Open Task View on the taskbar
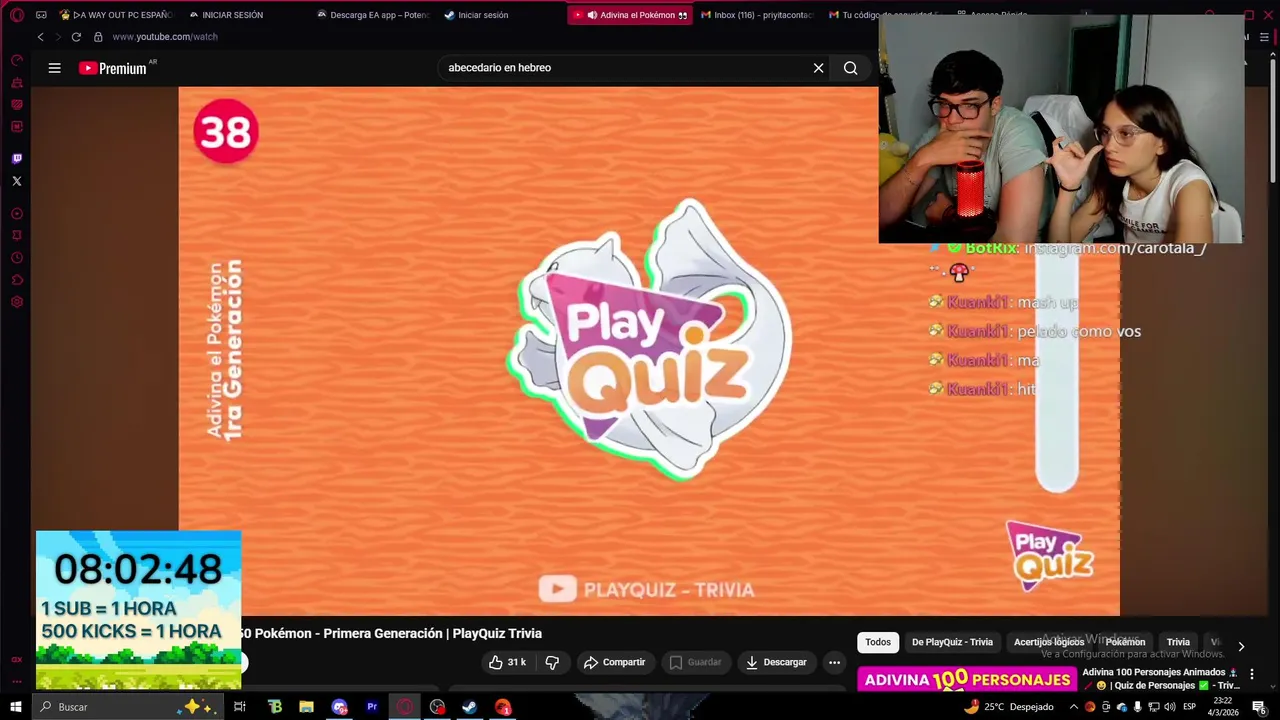This screenshot has height=720, width=1280. pyautogui.click(x=240, y=707)
